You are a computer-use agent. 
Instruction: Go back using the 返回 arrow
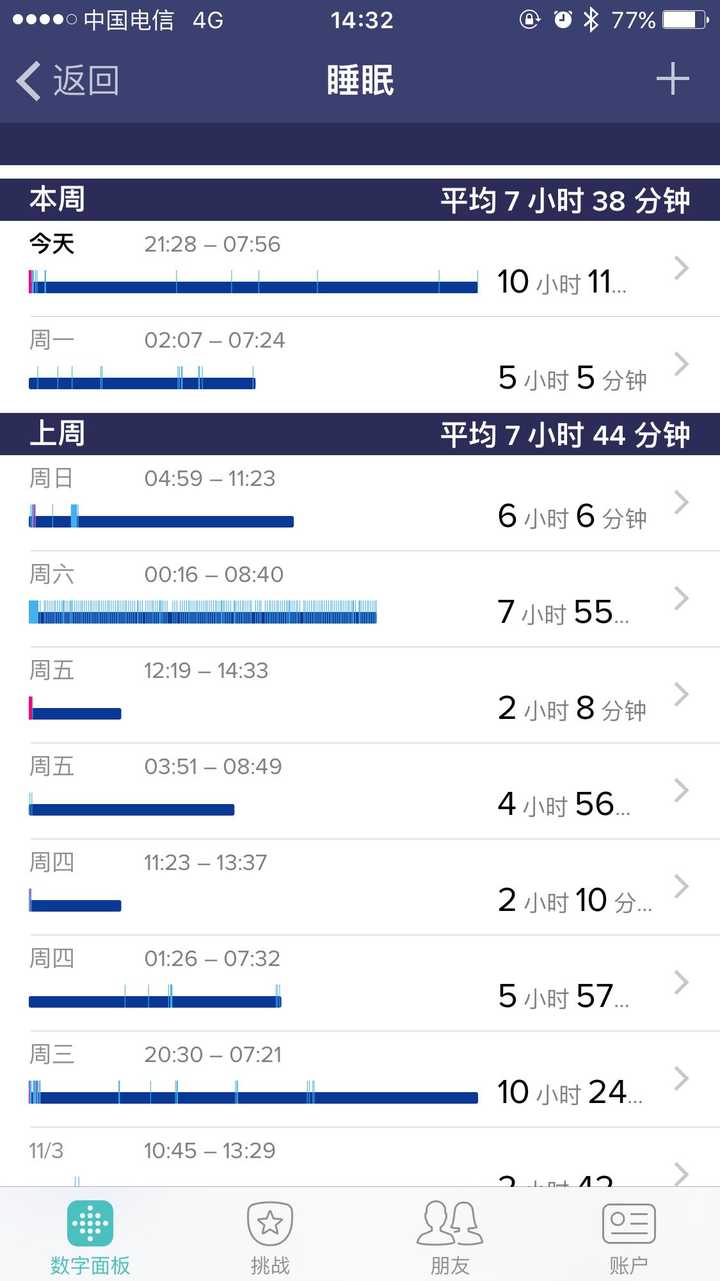click(67, 80)
